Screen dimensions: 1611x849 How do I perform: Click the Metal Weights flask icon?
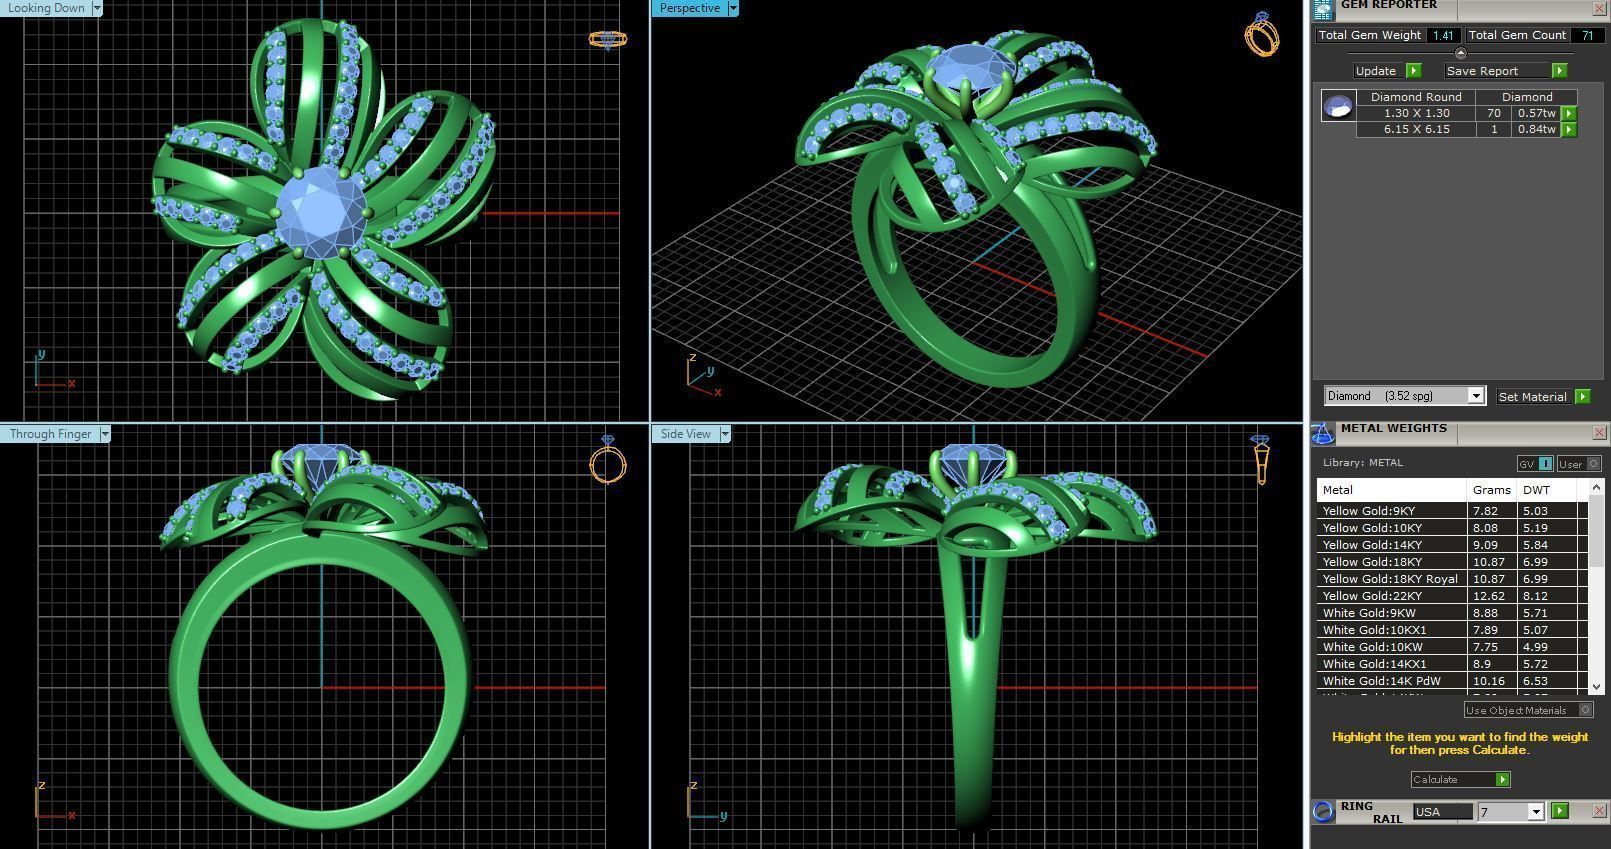tap(1323, 433)
